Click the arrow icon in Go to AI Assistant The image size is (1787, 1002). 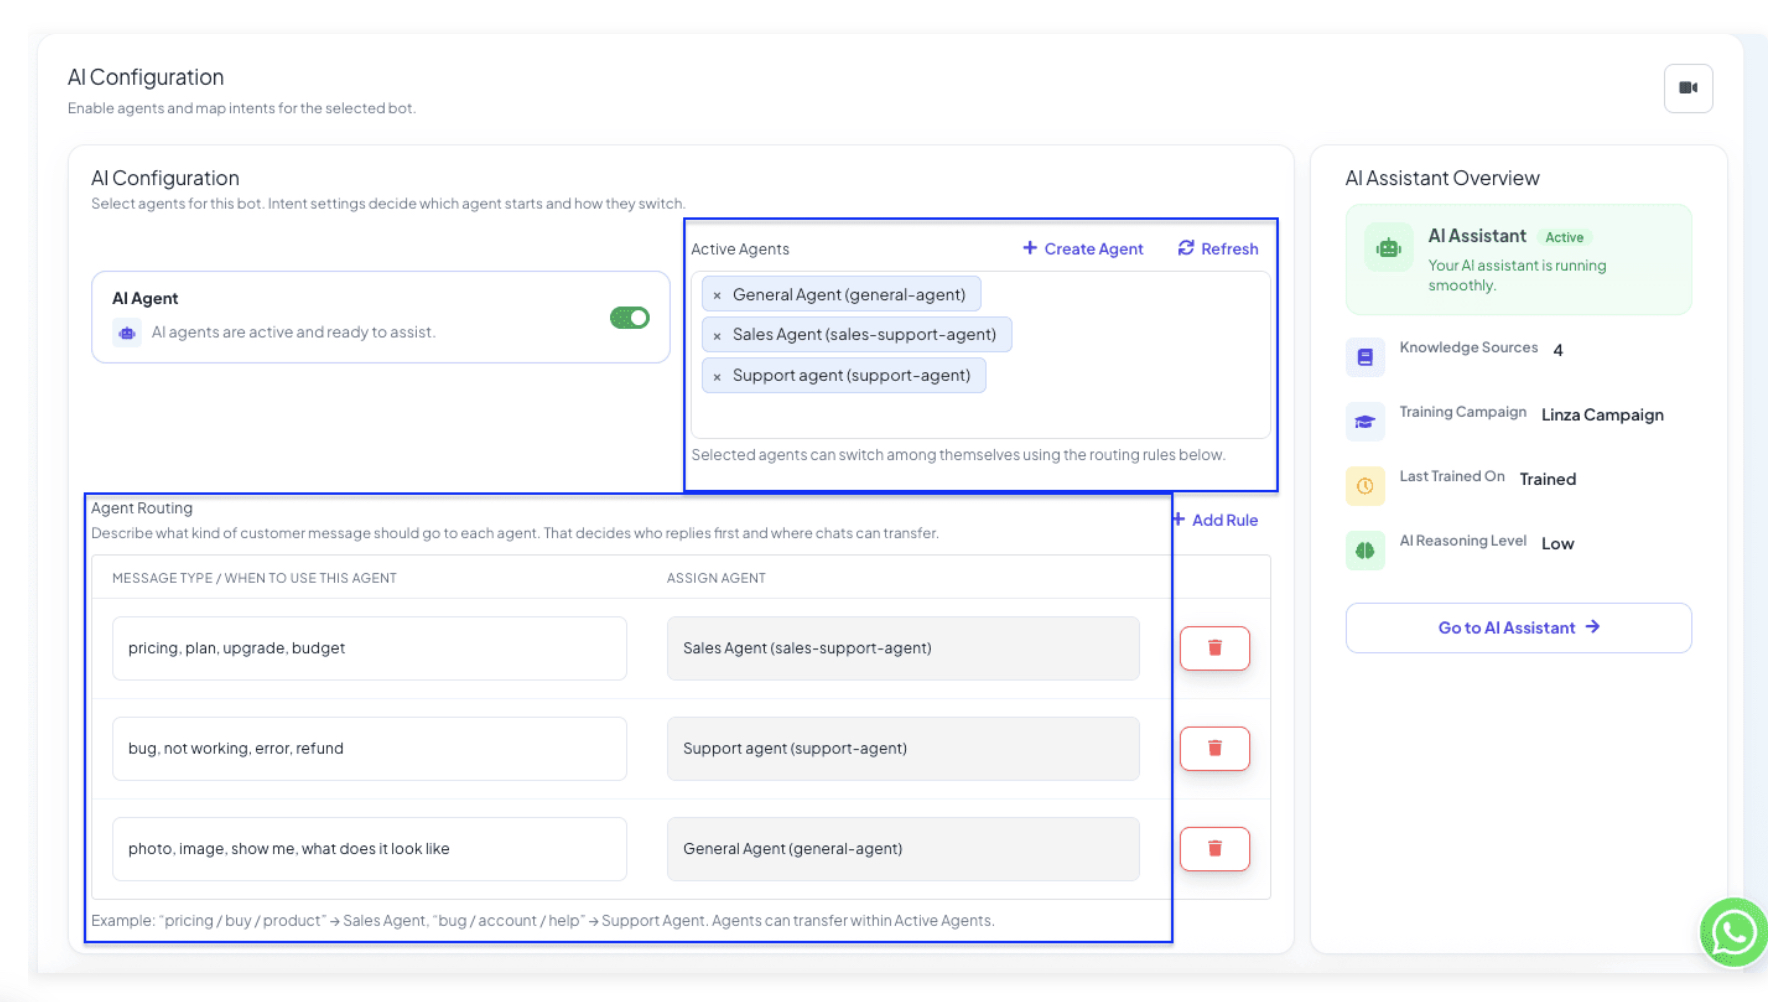coord(1592,627)
